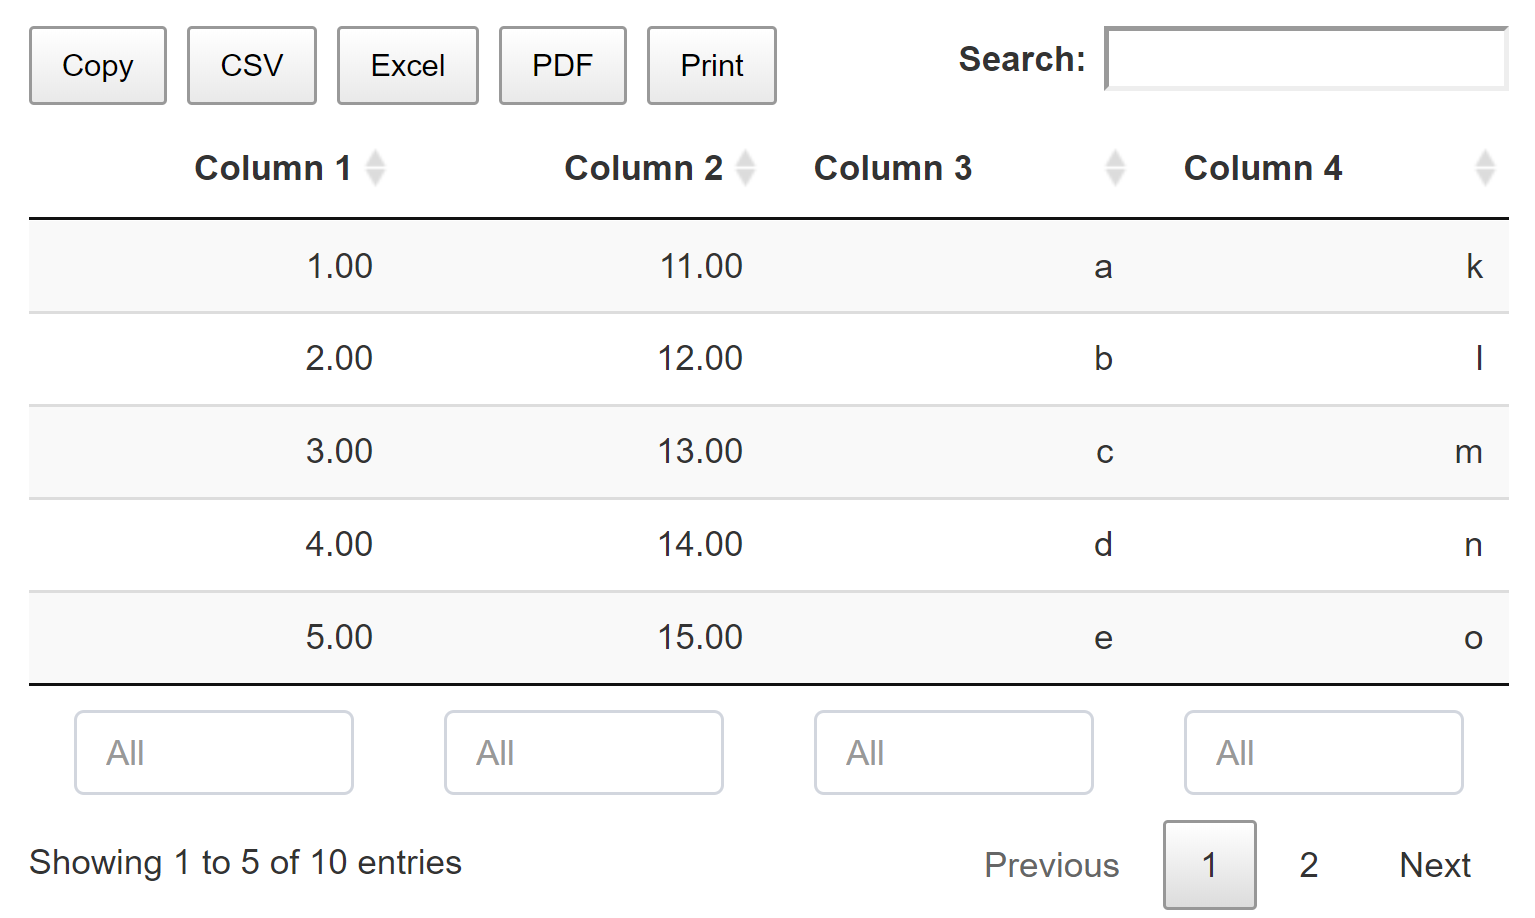Sort the table by Column 1
Viewport: 1535px width, 918px height.
(x=274, y=168)
